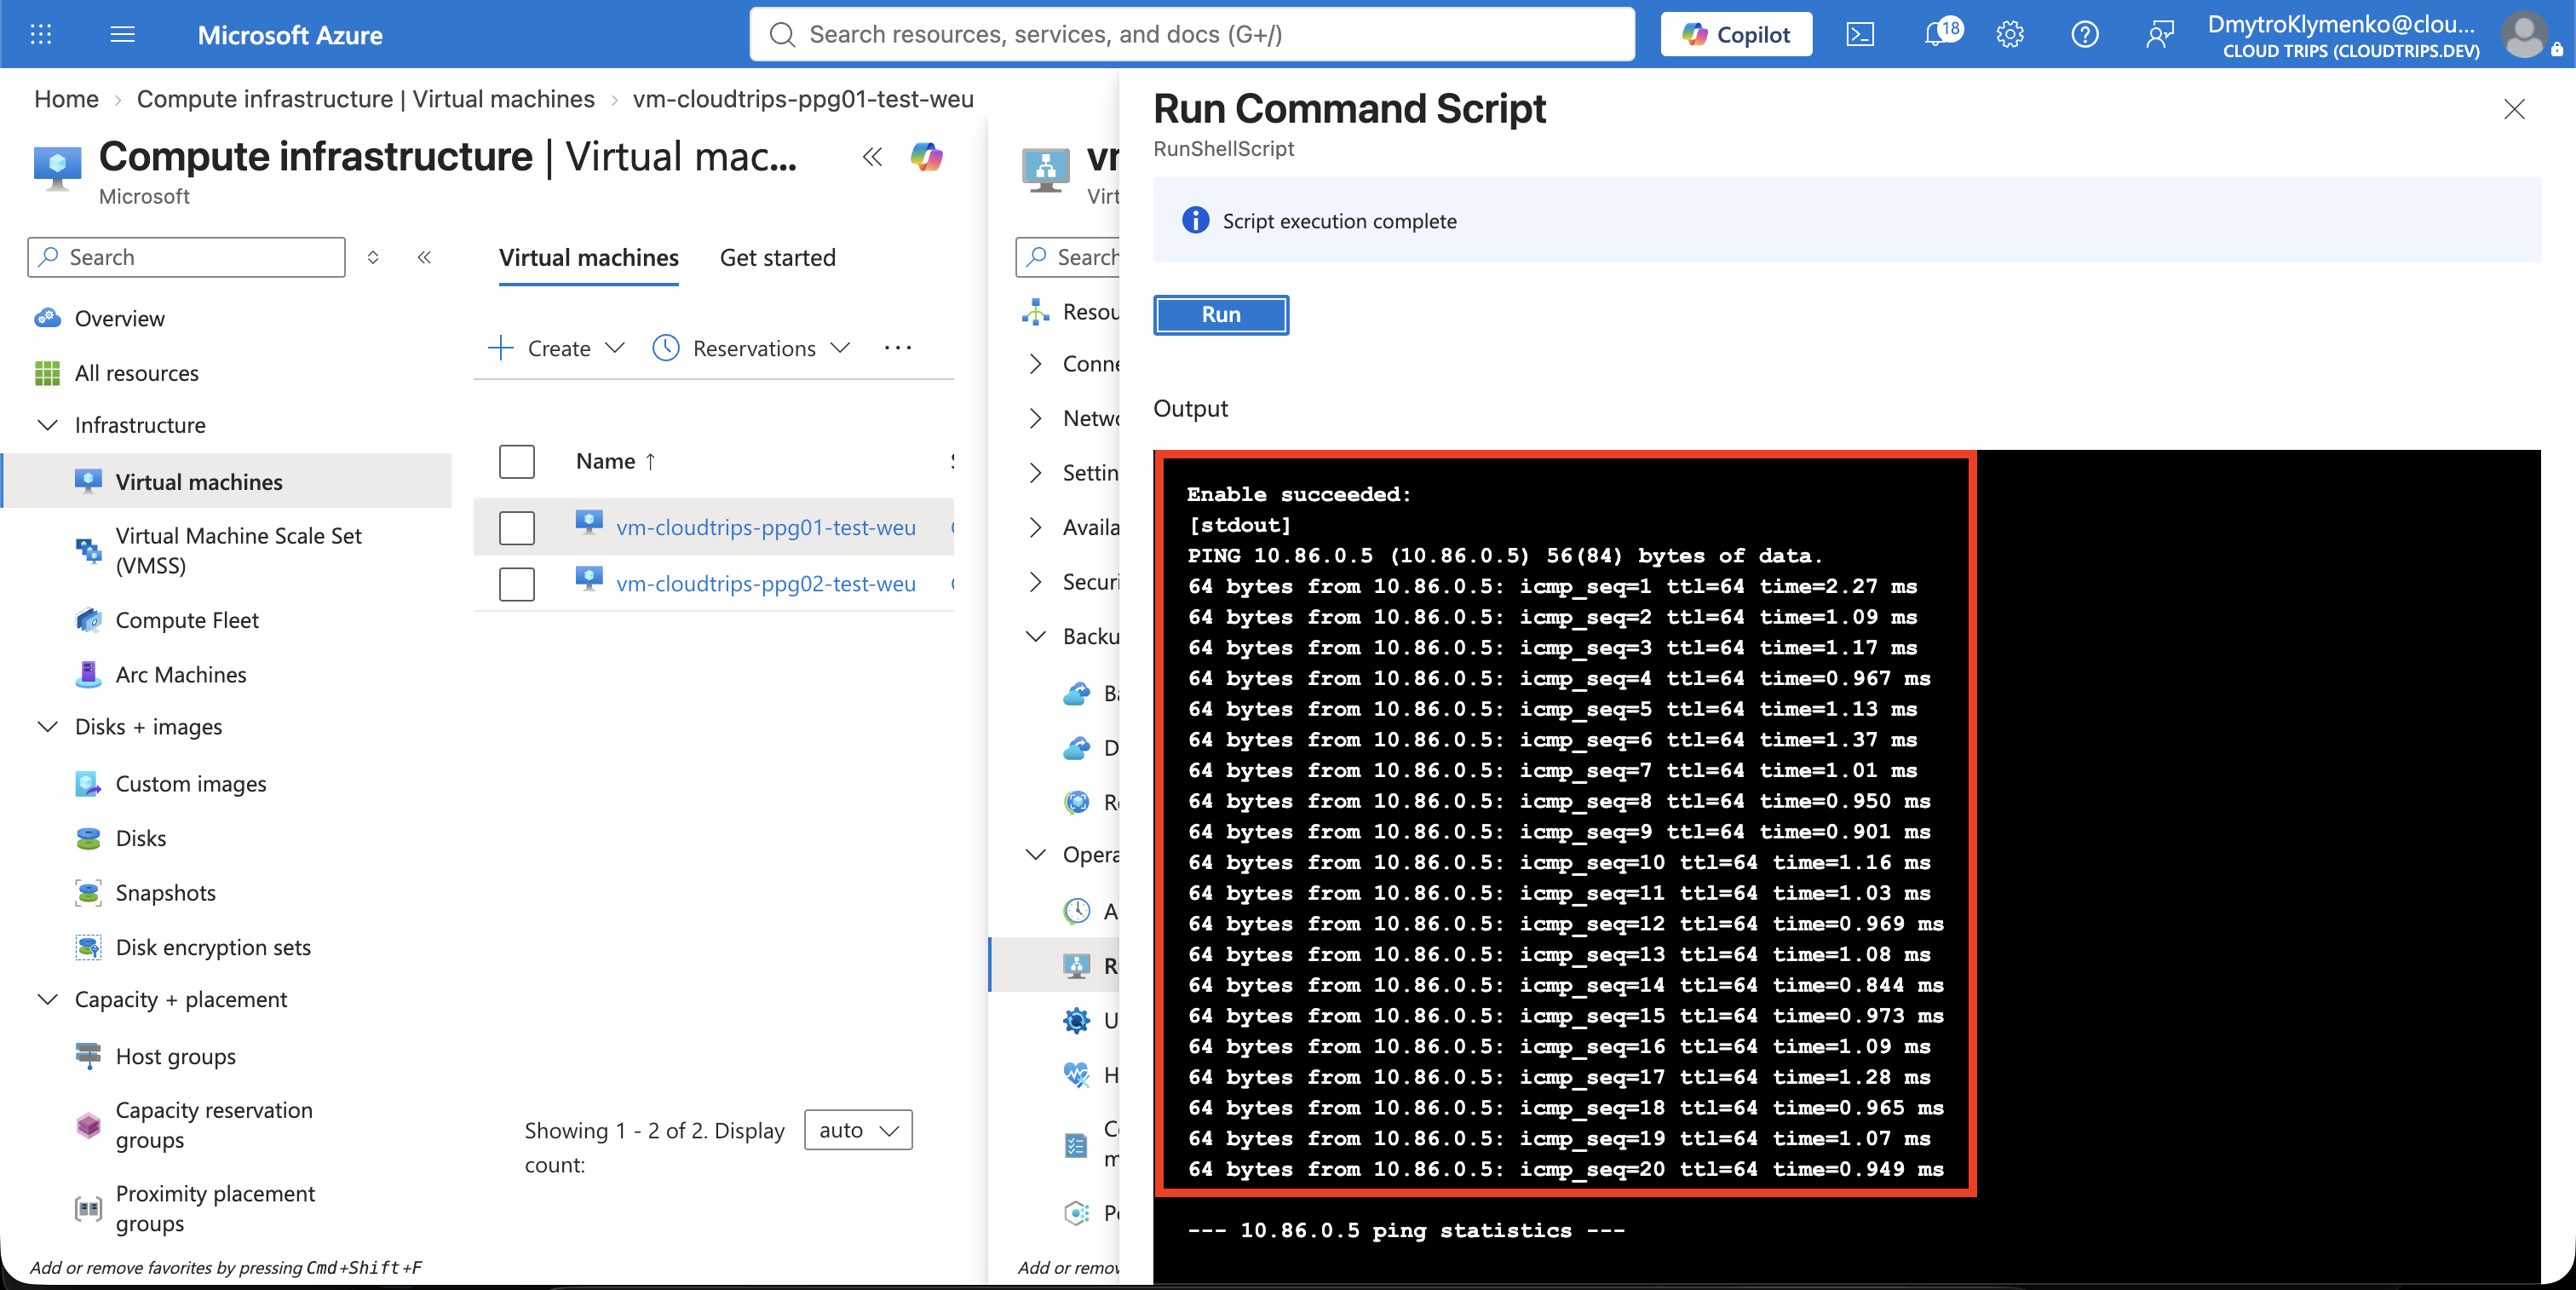2576x1290 pixels.
Task: Click the Copilot icon beside Compute infrastructure title
Action: (x=926, y=157)
